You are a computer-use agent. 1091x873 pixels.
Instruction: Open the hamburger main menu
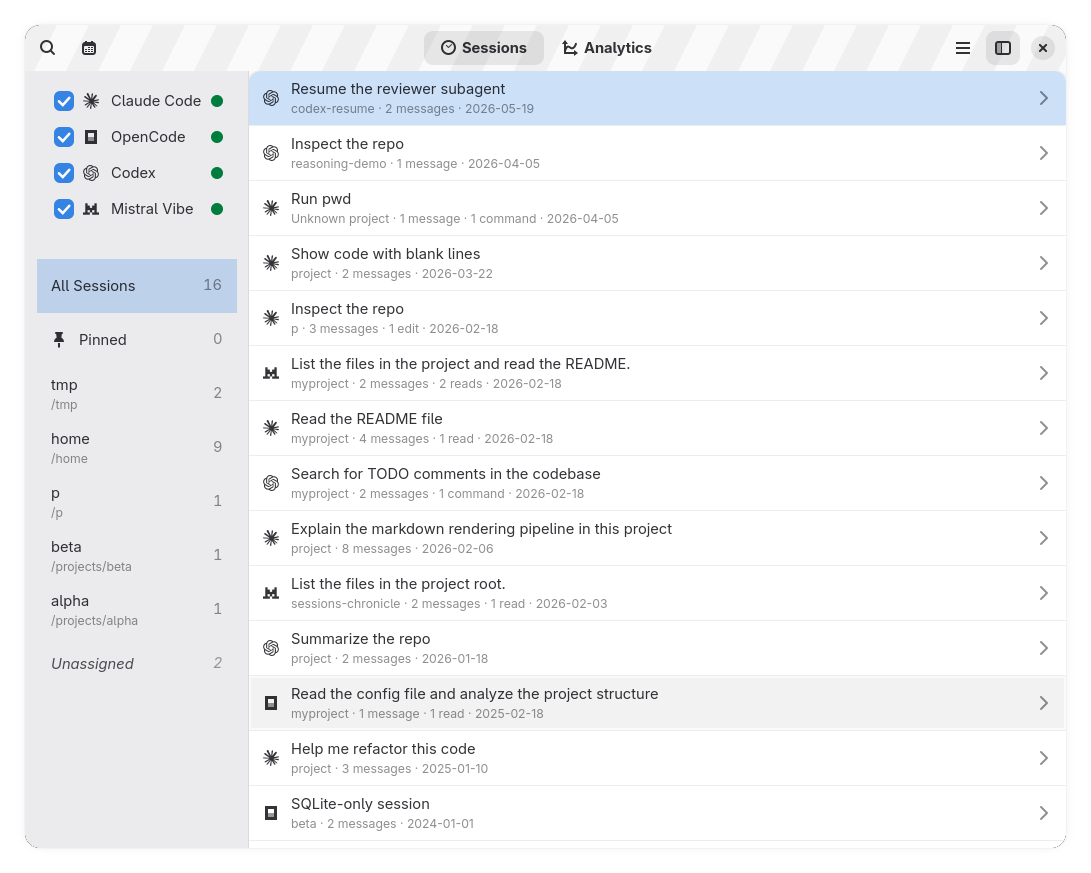pyautogui.click(x=963, y=48)
